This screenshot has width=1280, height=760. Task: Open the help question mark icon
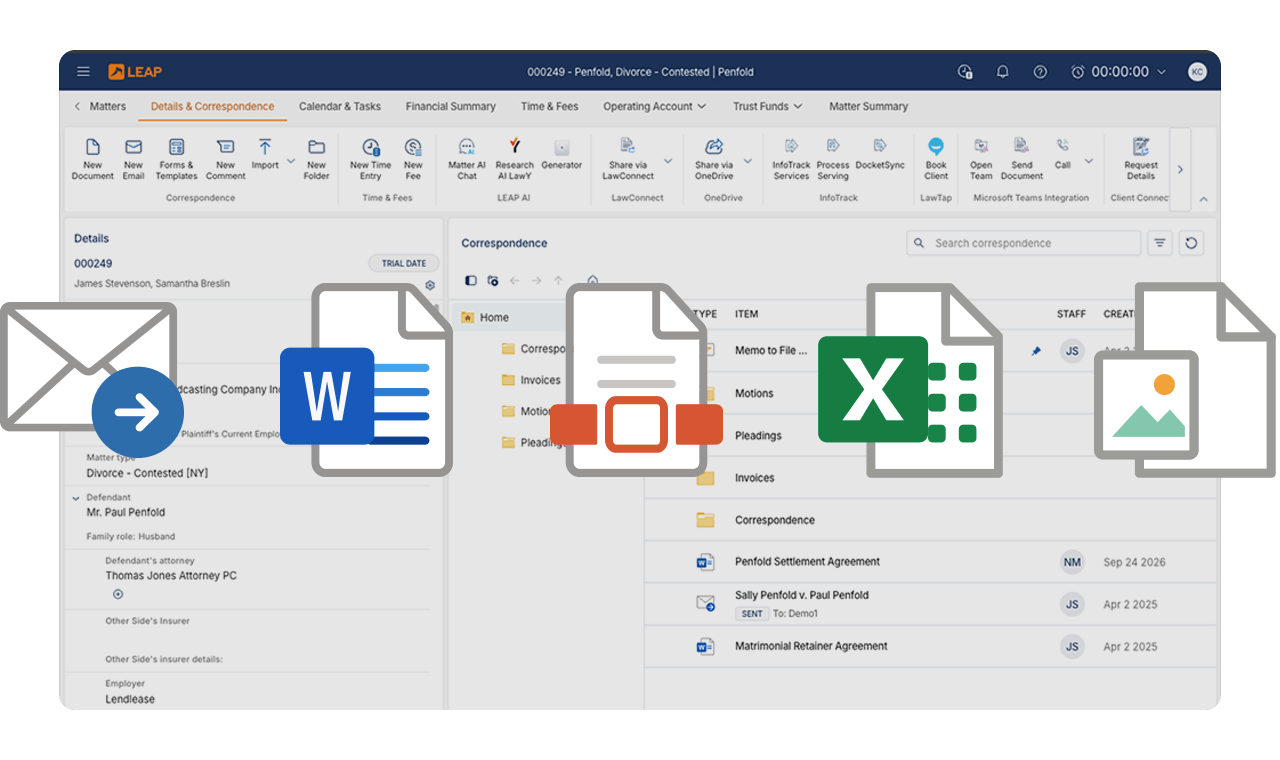click(x=1040, y=72)
